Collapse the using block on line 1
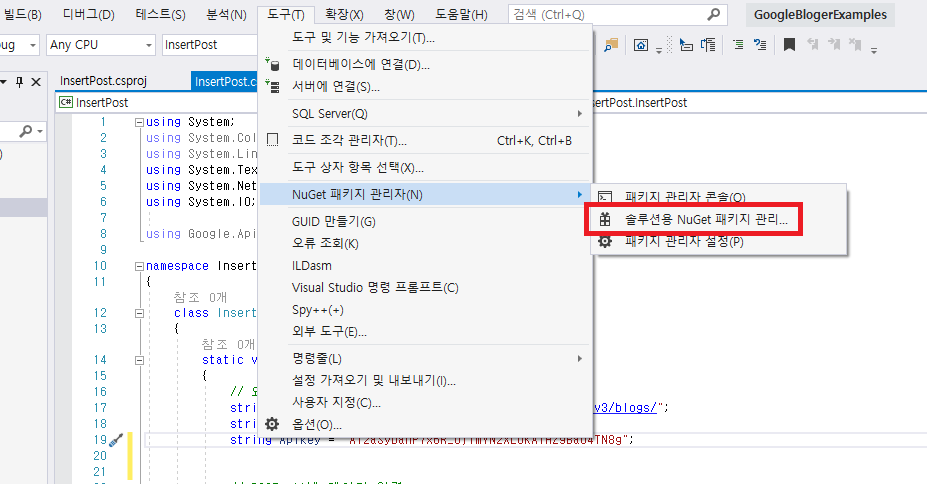927x484 pixels. coord(140,122)
